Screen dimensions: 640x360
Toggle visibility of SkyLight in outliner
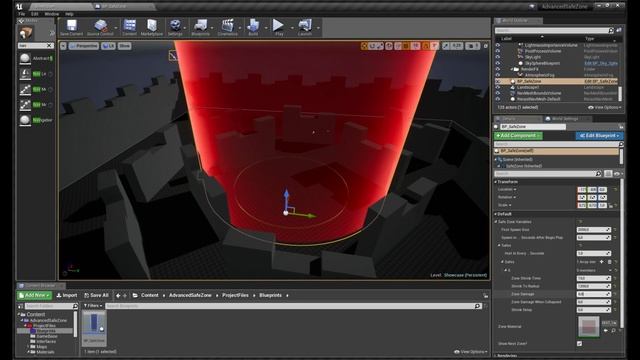(498, 57)
